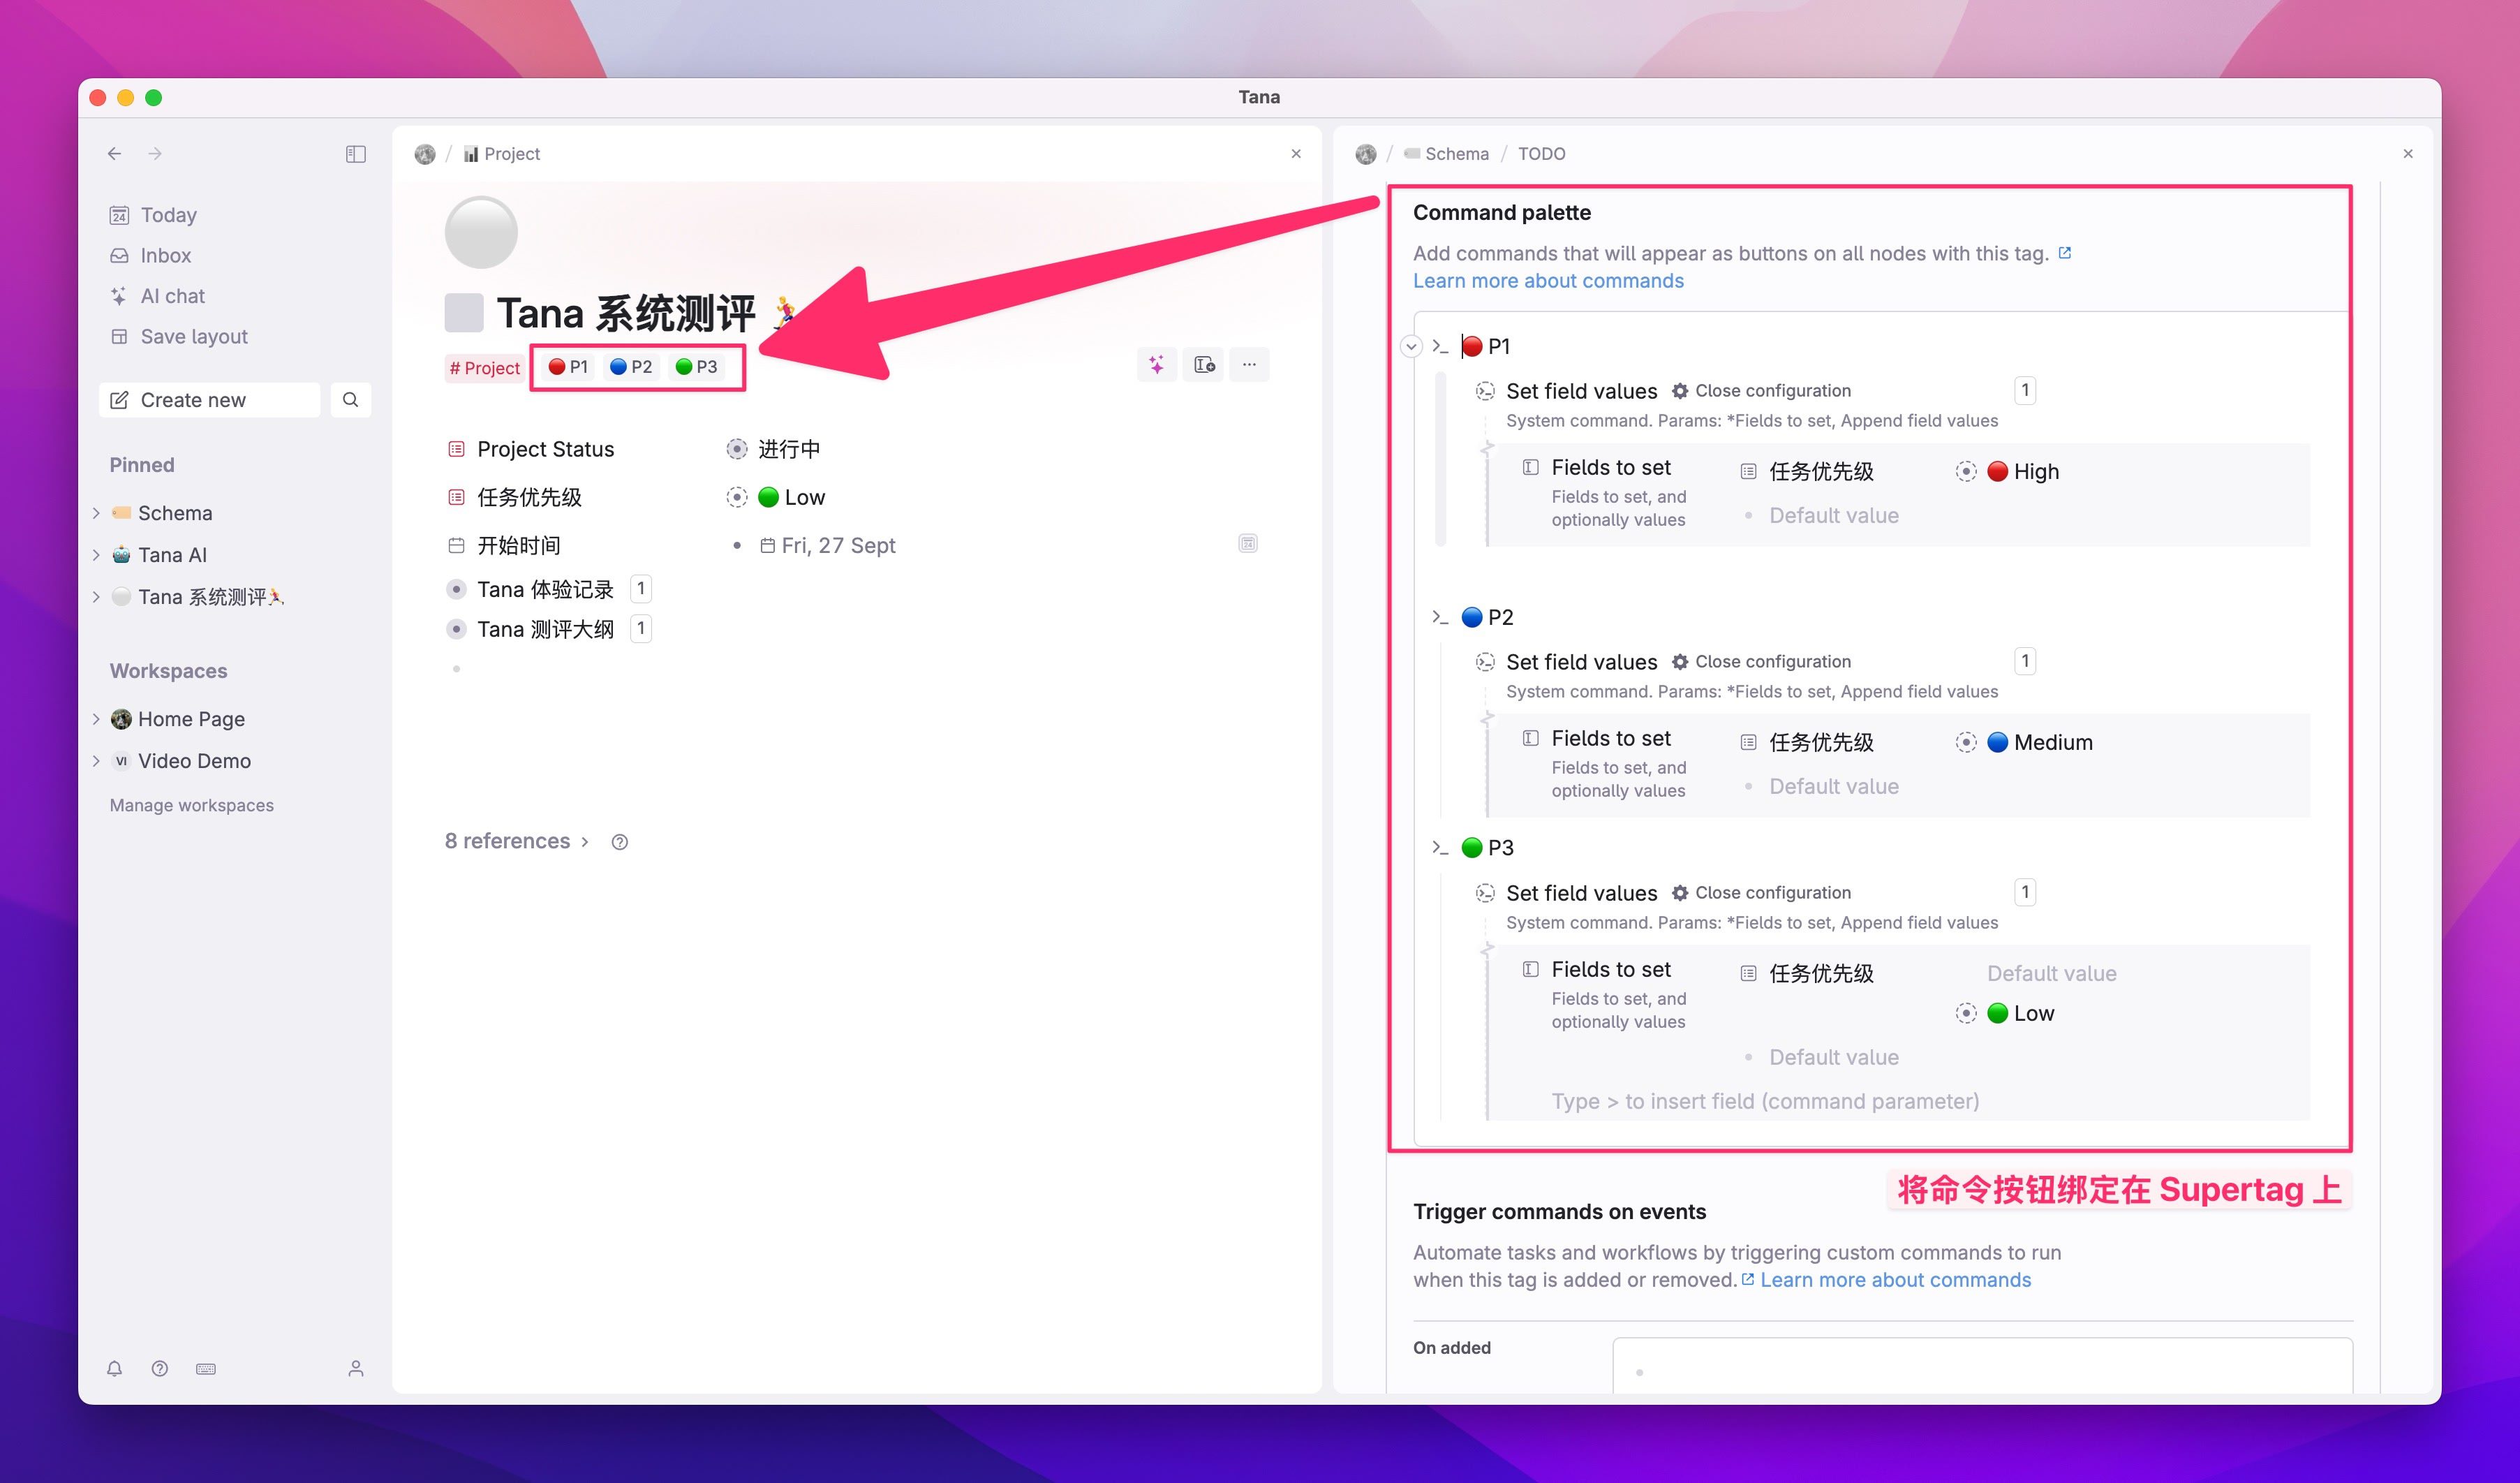Run the P1 command button on the node
This screenshot has width=2520, height=1483.
568,367
